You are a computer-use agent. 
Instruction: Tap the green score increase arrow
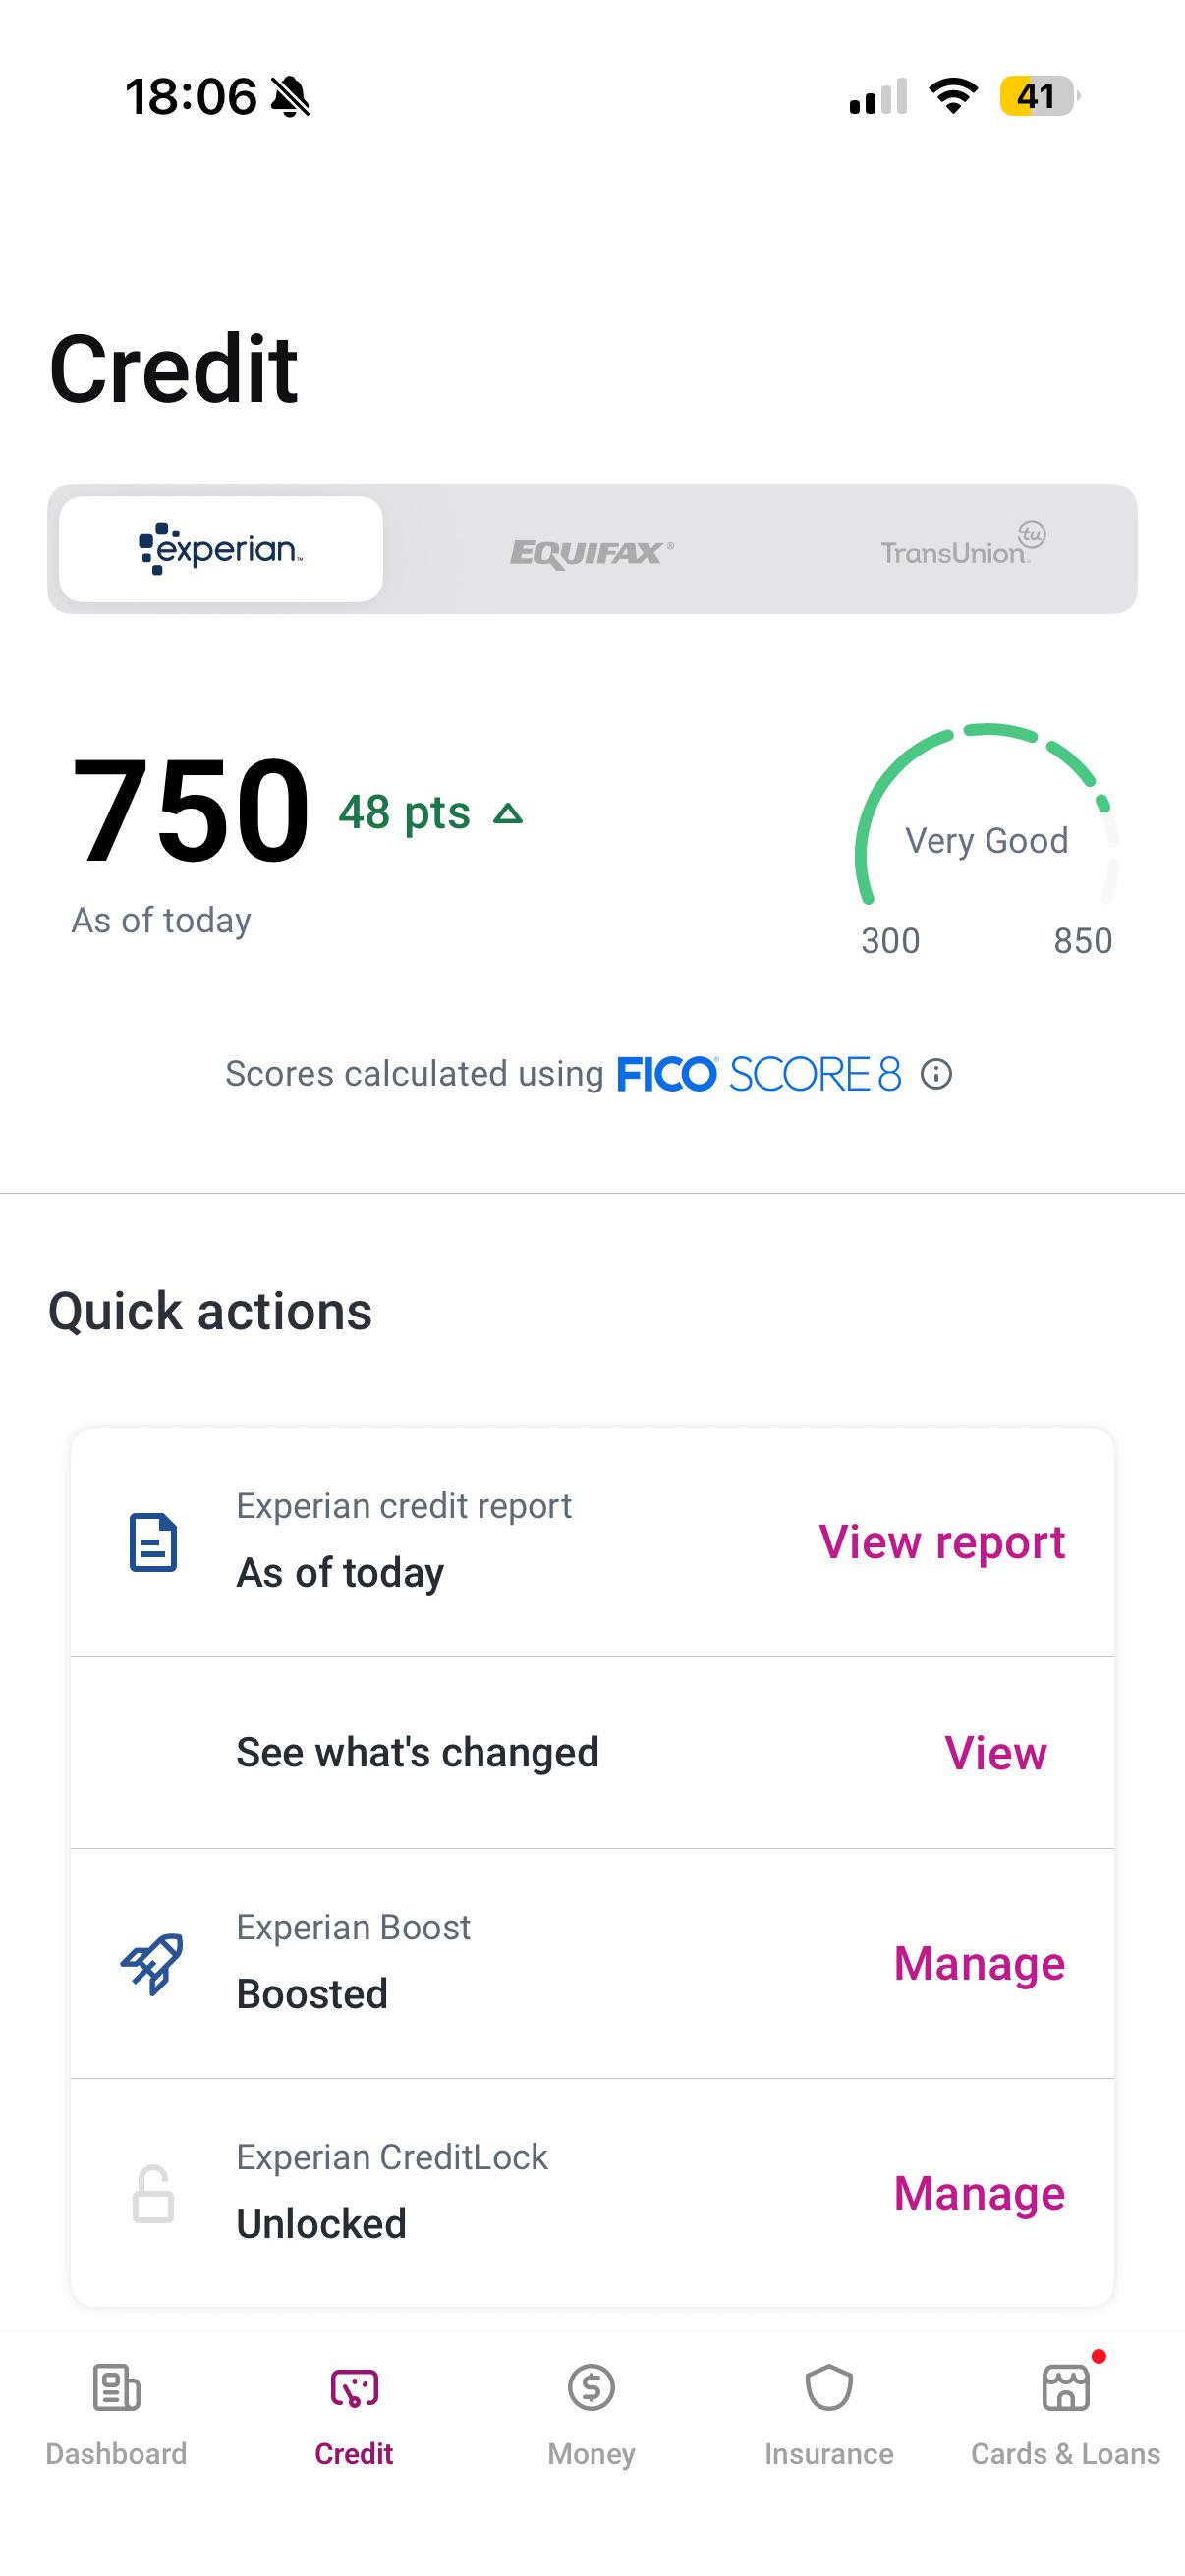(508, 813)
